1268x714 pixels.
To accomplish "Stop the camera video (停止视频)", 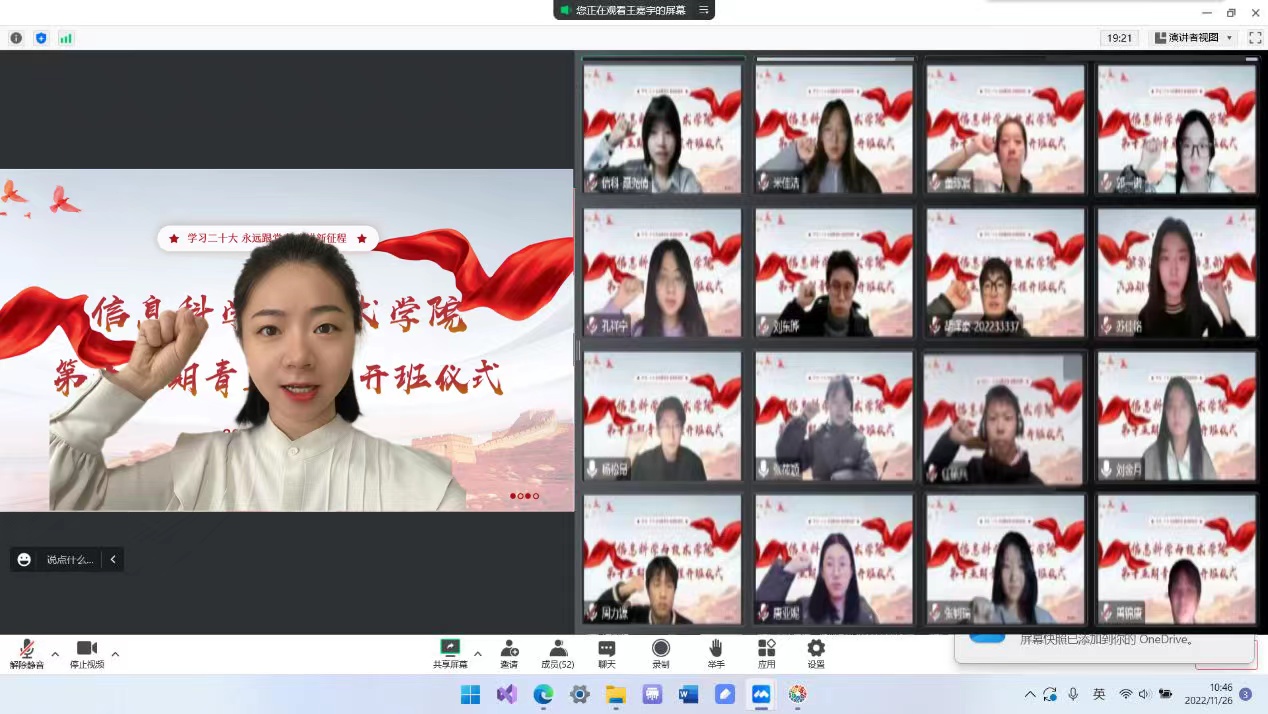I will (87, 654).
